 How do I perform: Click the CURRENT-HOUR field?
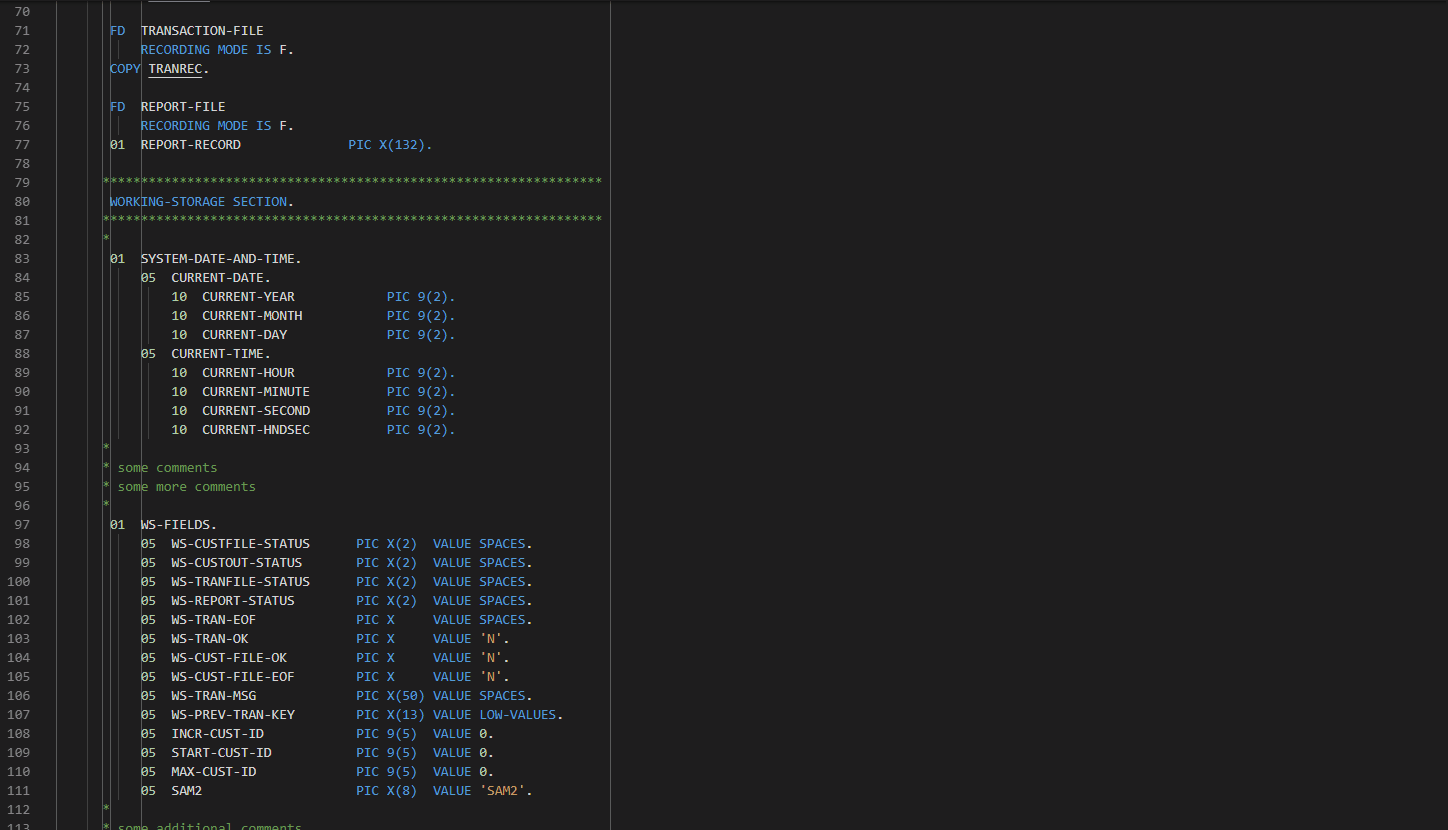[248, 373]
